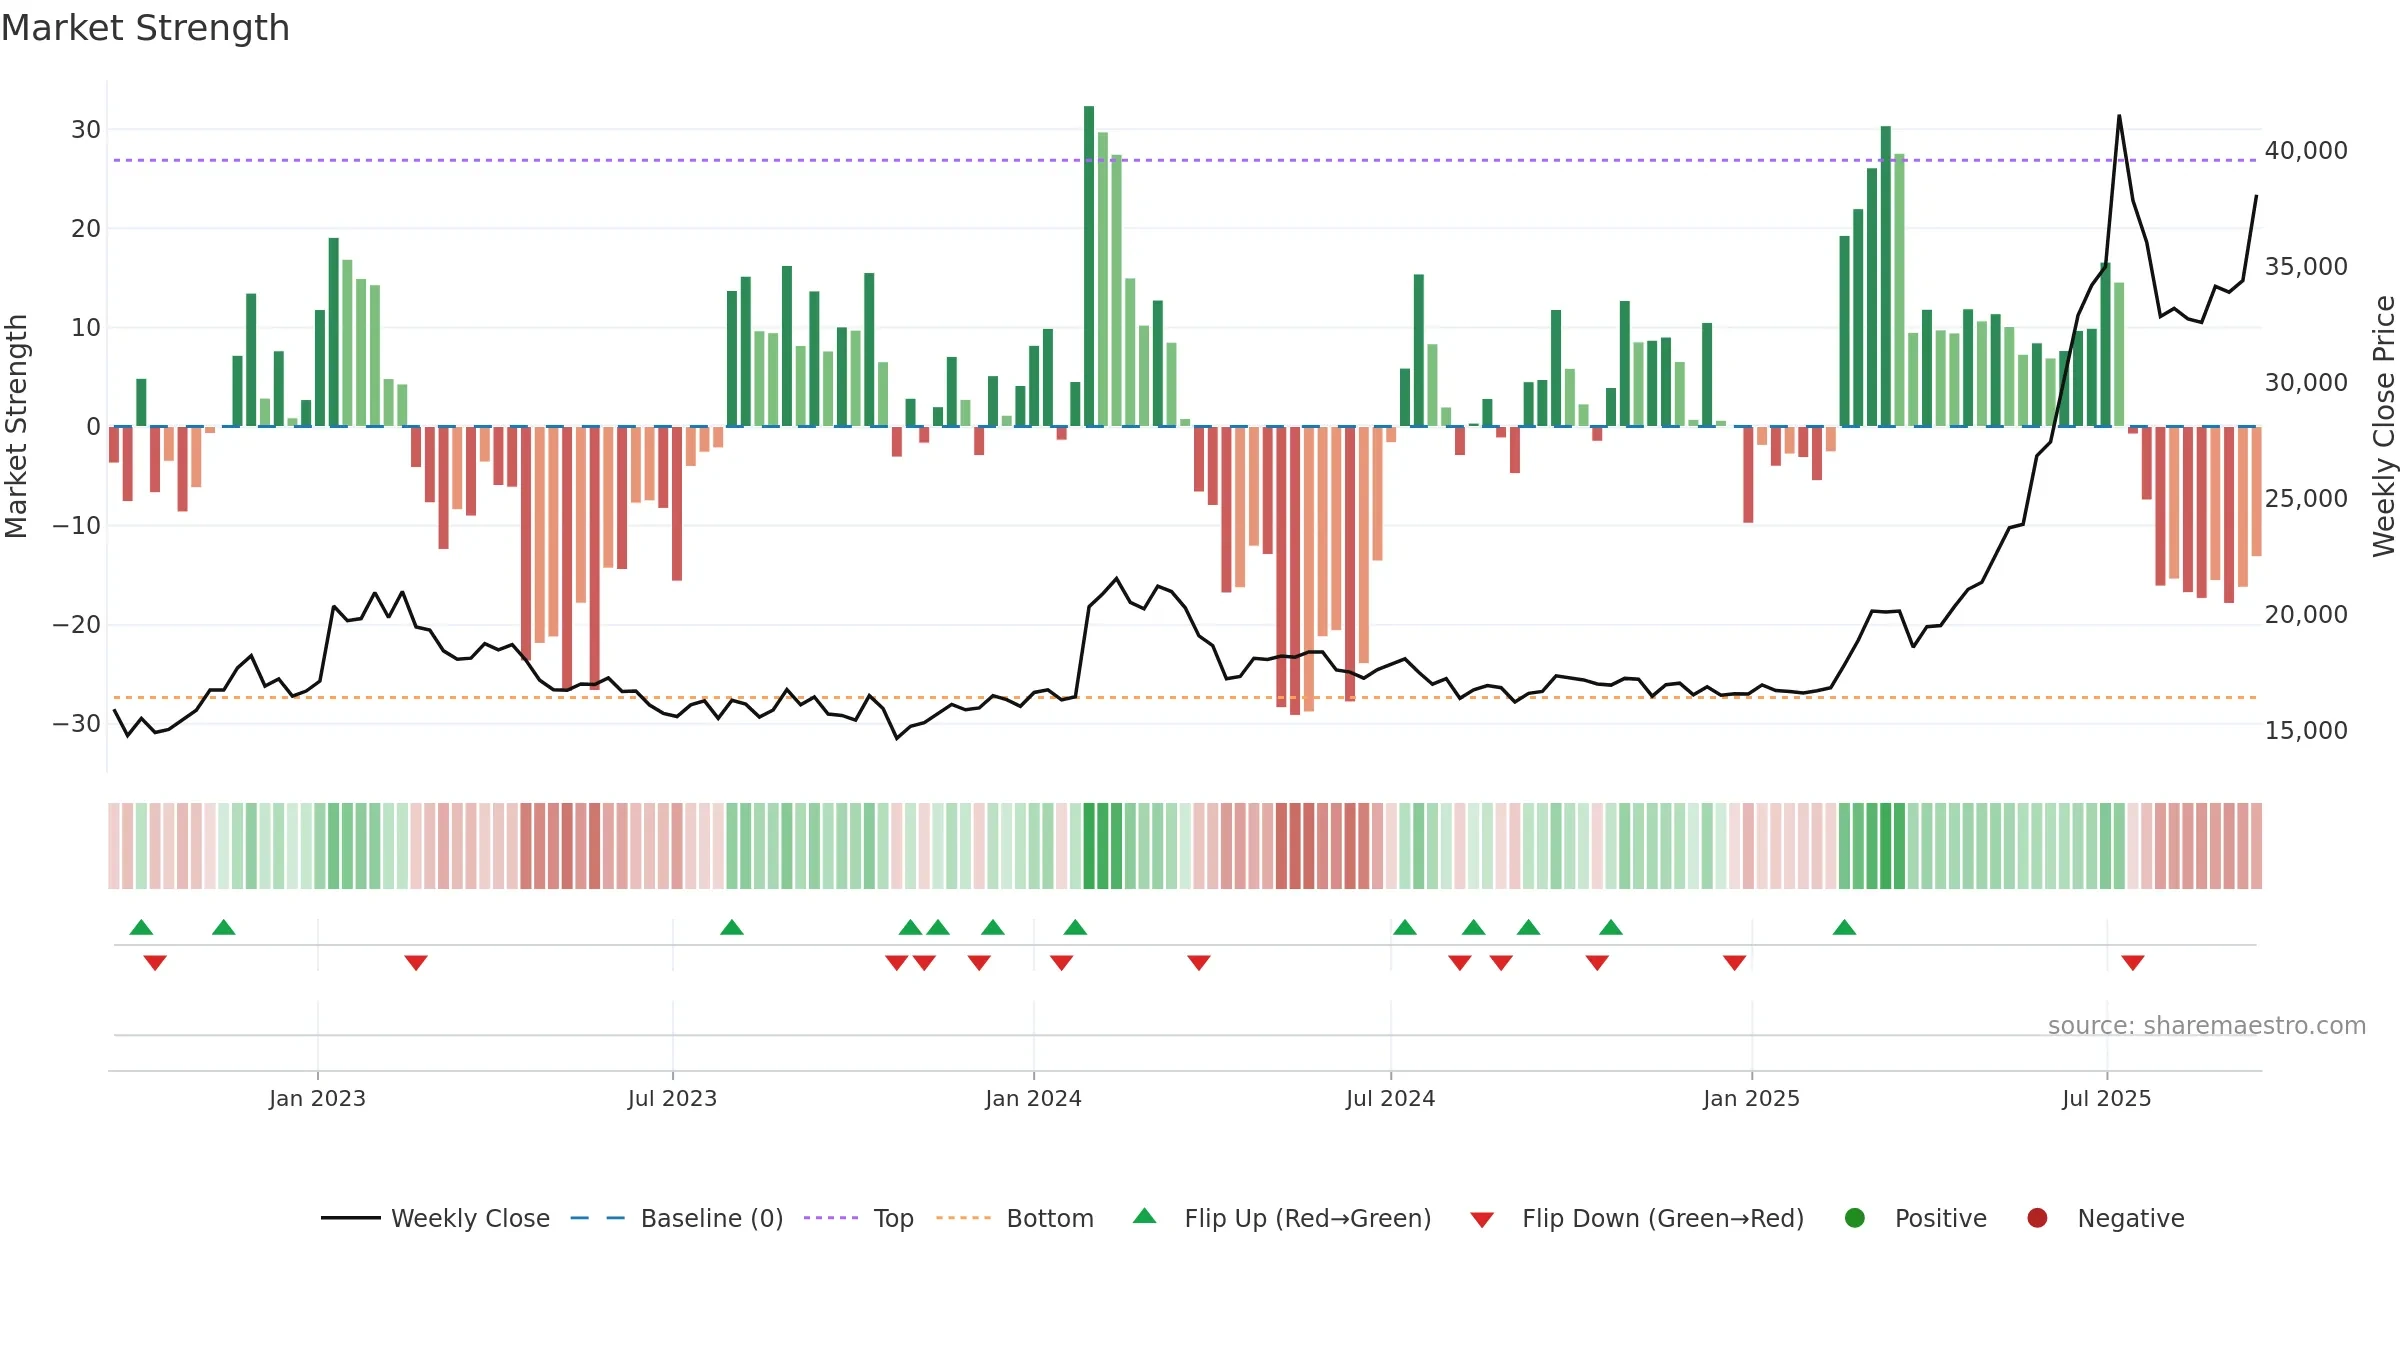Click the Jan 2023 axis label
2400x1350 pixels.
[317, 1098]
